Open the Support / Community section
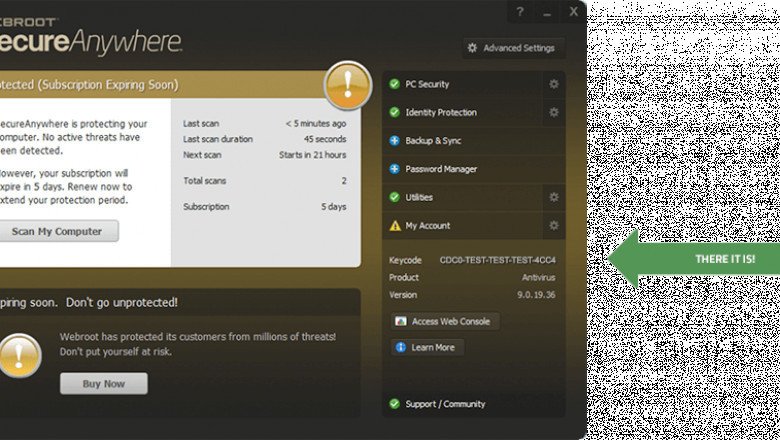The height and width of the screenshot is (440, 780). point(474,404)
